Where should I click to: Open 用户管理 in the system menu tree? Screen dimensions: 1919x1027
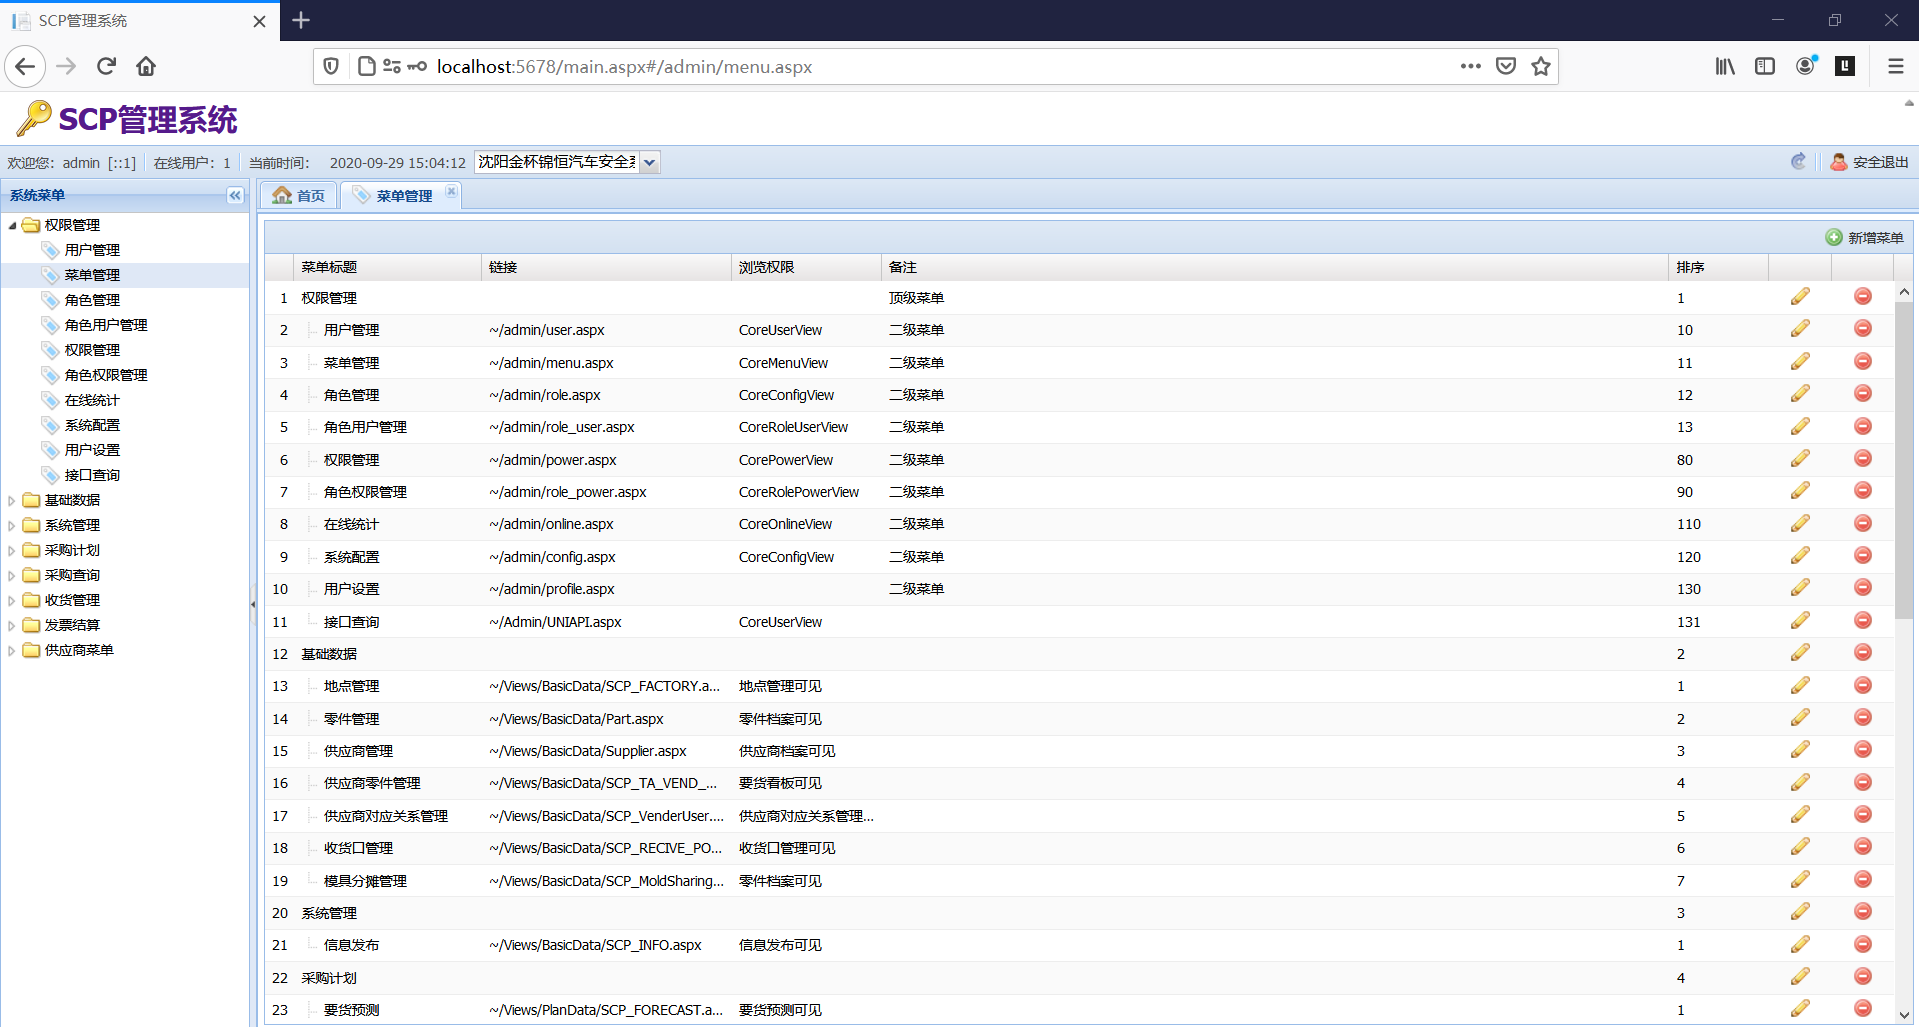92,250
